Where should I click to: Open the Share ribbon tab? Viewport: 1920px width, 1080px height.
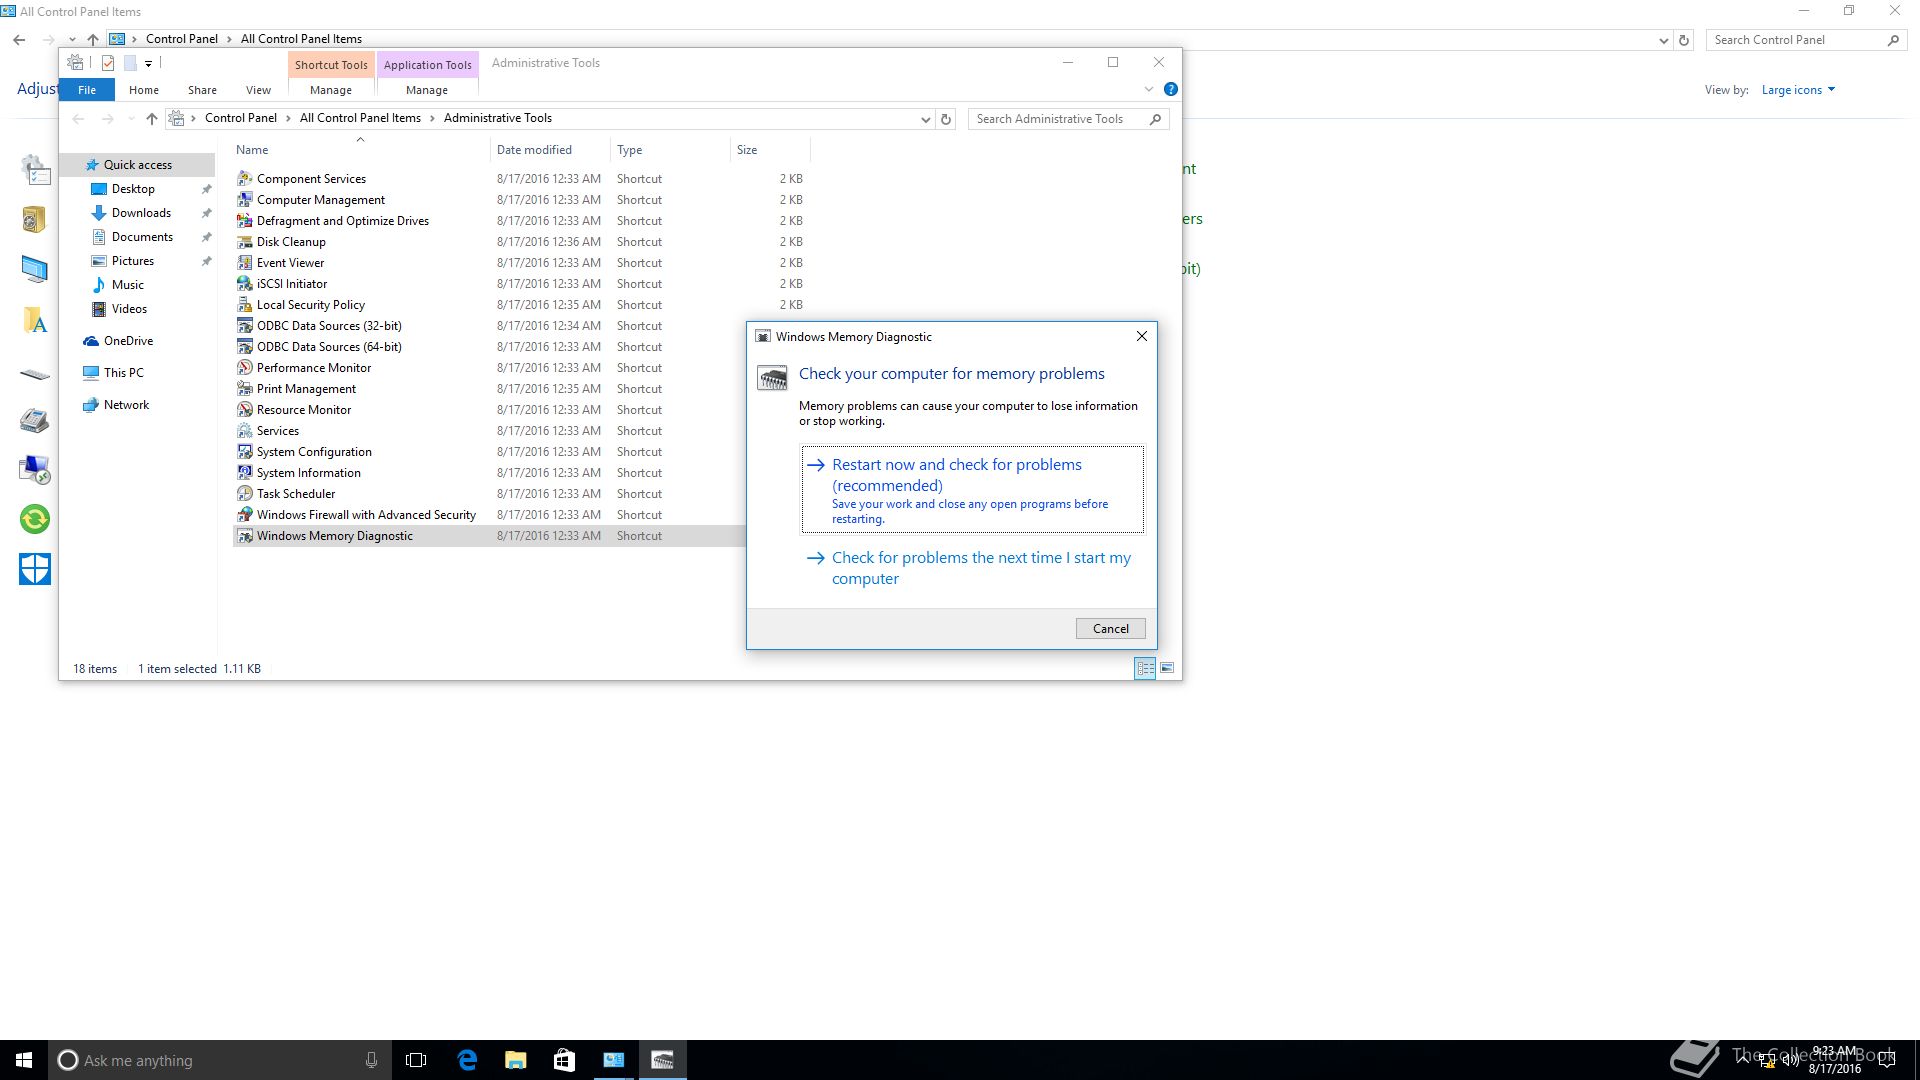[202, 90]
